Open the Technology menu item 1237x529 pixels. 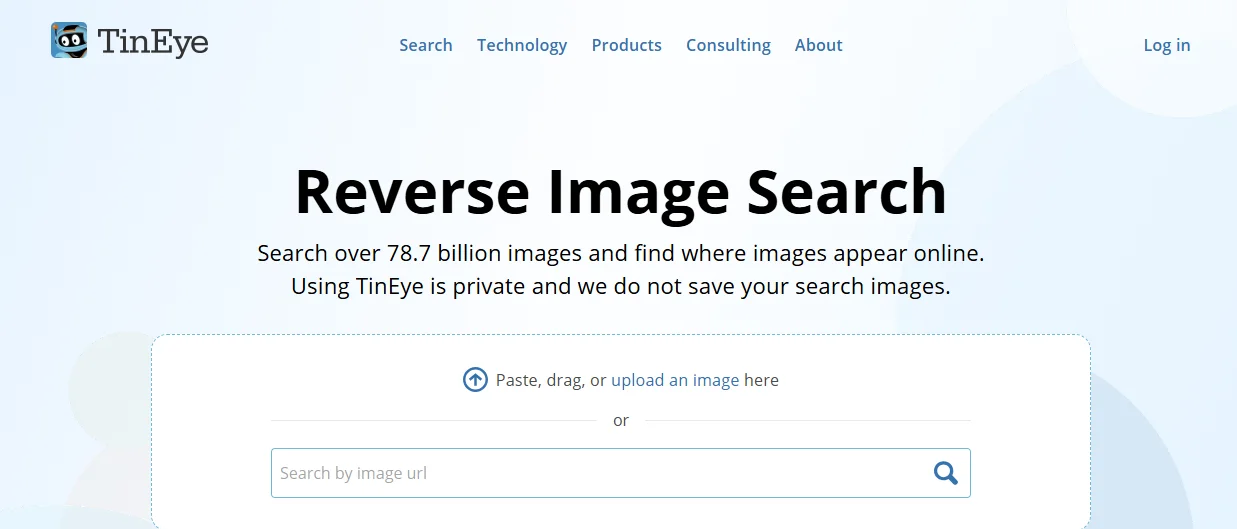(522, 45)
